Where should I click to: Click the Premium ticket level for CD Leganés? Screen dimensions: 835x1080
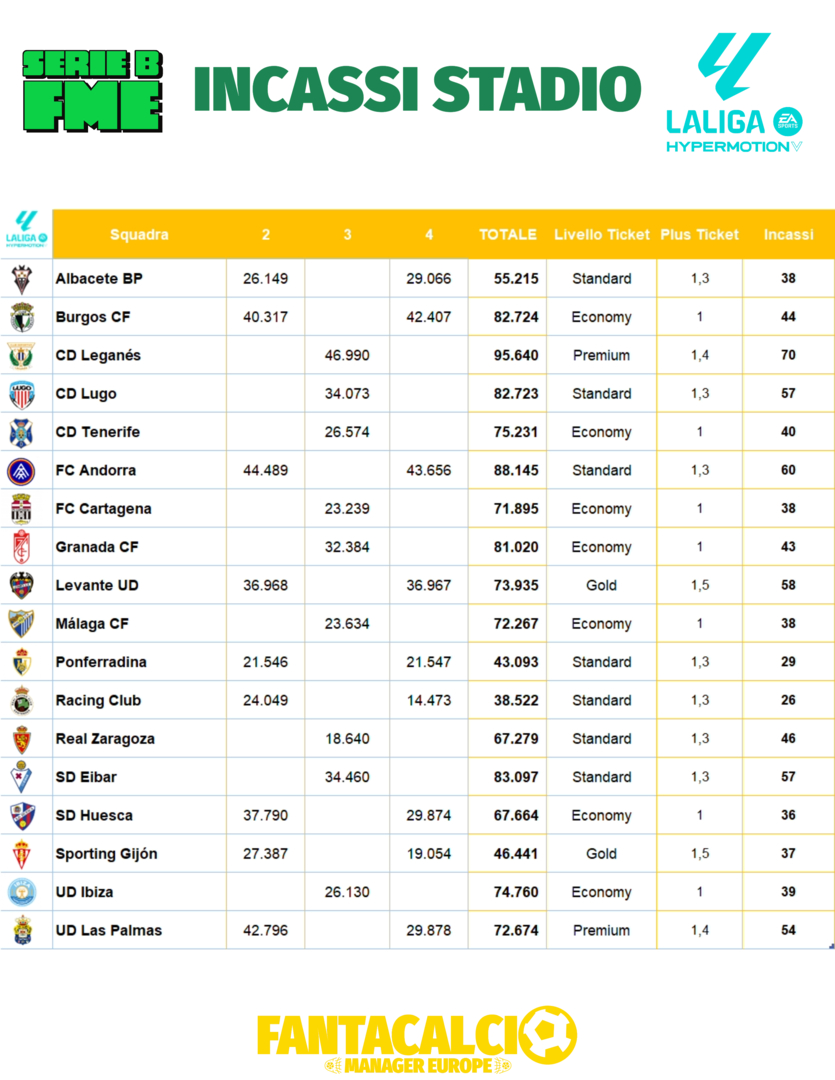pyautogui.click(x=601, y=355)
